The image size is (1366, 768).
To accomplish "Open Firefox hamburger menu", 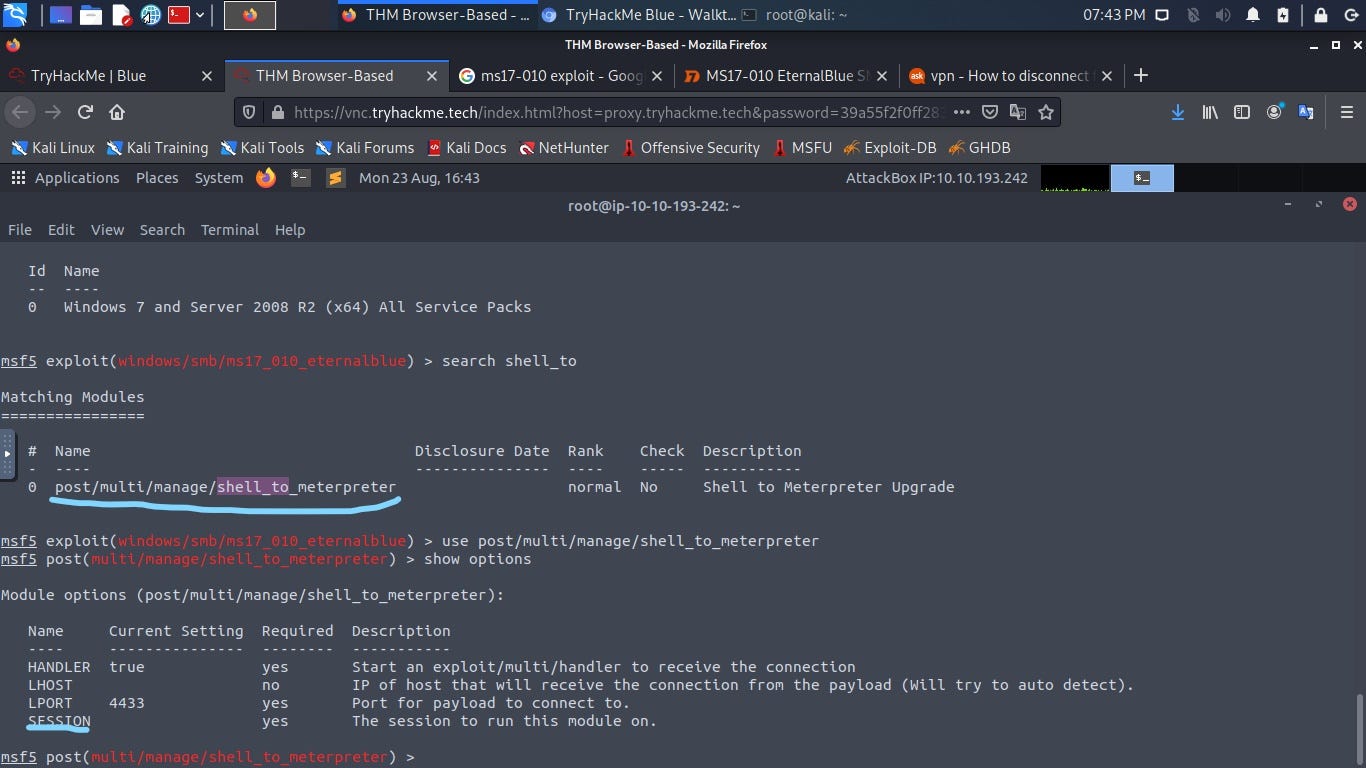I will point(1346,112).
